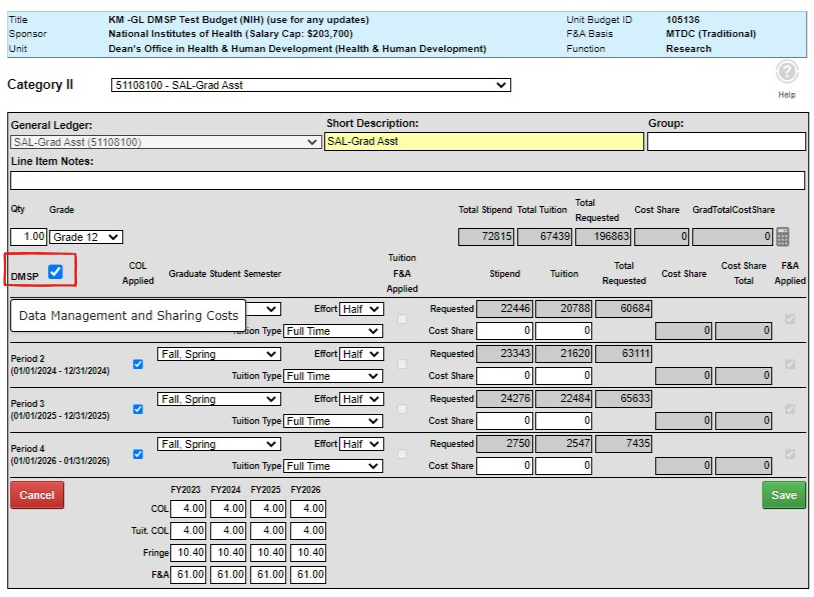Open Period 4 Tuition Type dropdown
This screenshot has height=597, width=814.
coord(334,466)
